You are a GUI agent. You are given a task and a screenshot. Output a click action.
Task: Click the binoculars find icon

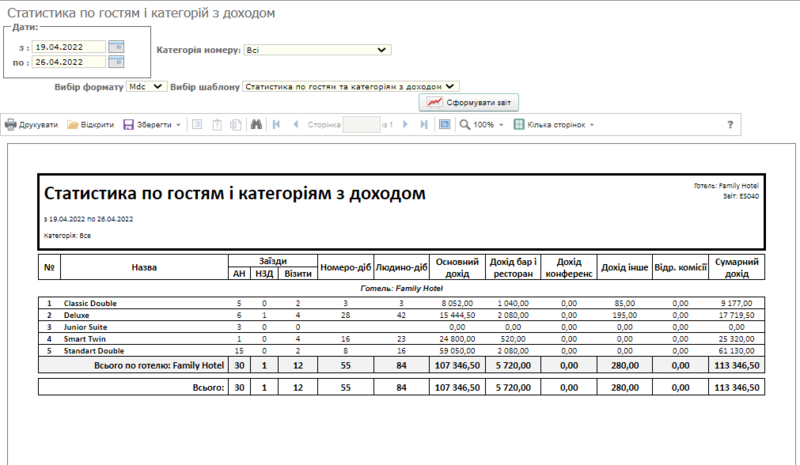click(255, 125)
